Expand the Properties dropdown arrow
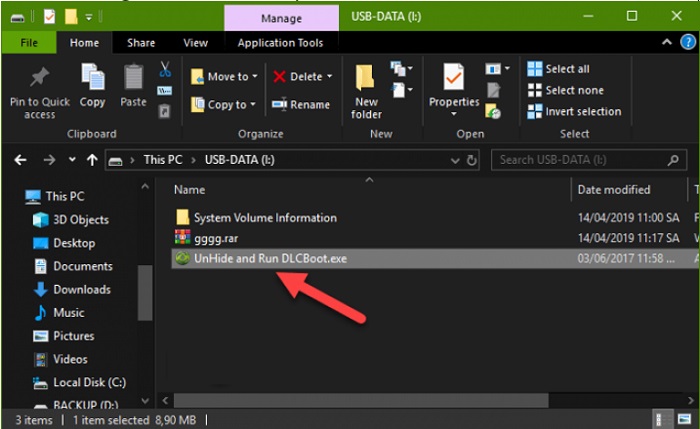Screen dimensions: 700x429 (454, 114)
